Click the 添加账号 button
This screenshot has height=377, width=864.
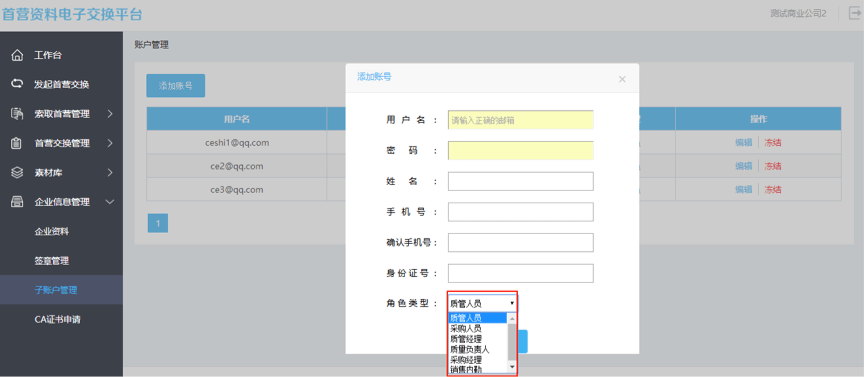176,85
